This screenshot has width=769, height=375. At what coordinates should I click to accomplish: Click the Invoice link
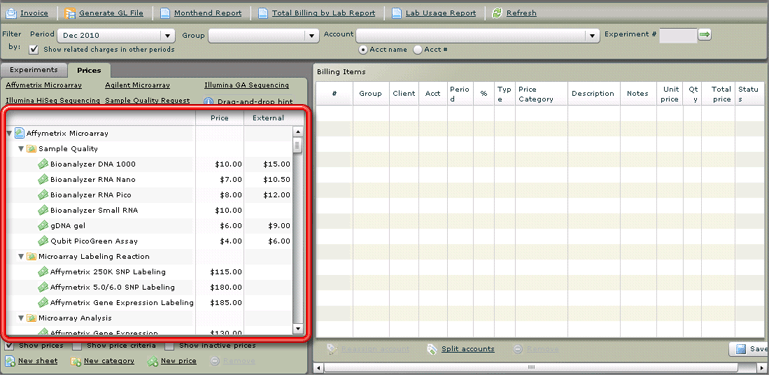point(34,13)
